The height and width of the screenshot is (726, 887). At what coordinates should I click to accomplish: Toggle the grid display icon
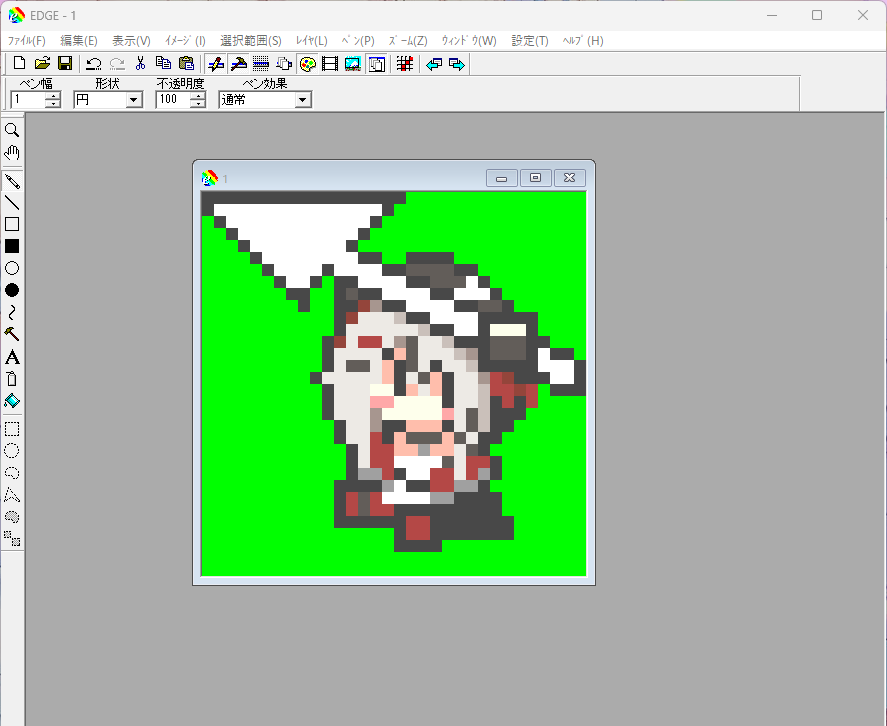pos(404,64)
